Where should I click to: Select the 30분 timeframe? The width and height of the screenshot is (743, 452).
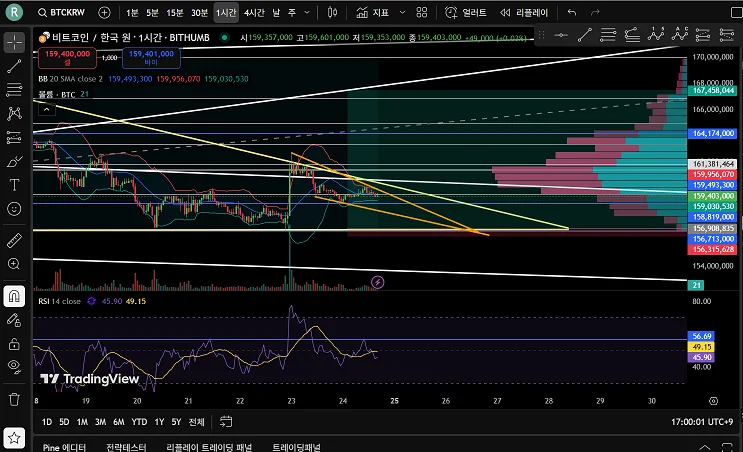click(199, 13)
